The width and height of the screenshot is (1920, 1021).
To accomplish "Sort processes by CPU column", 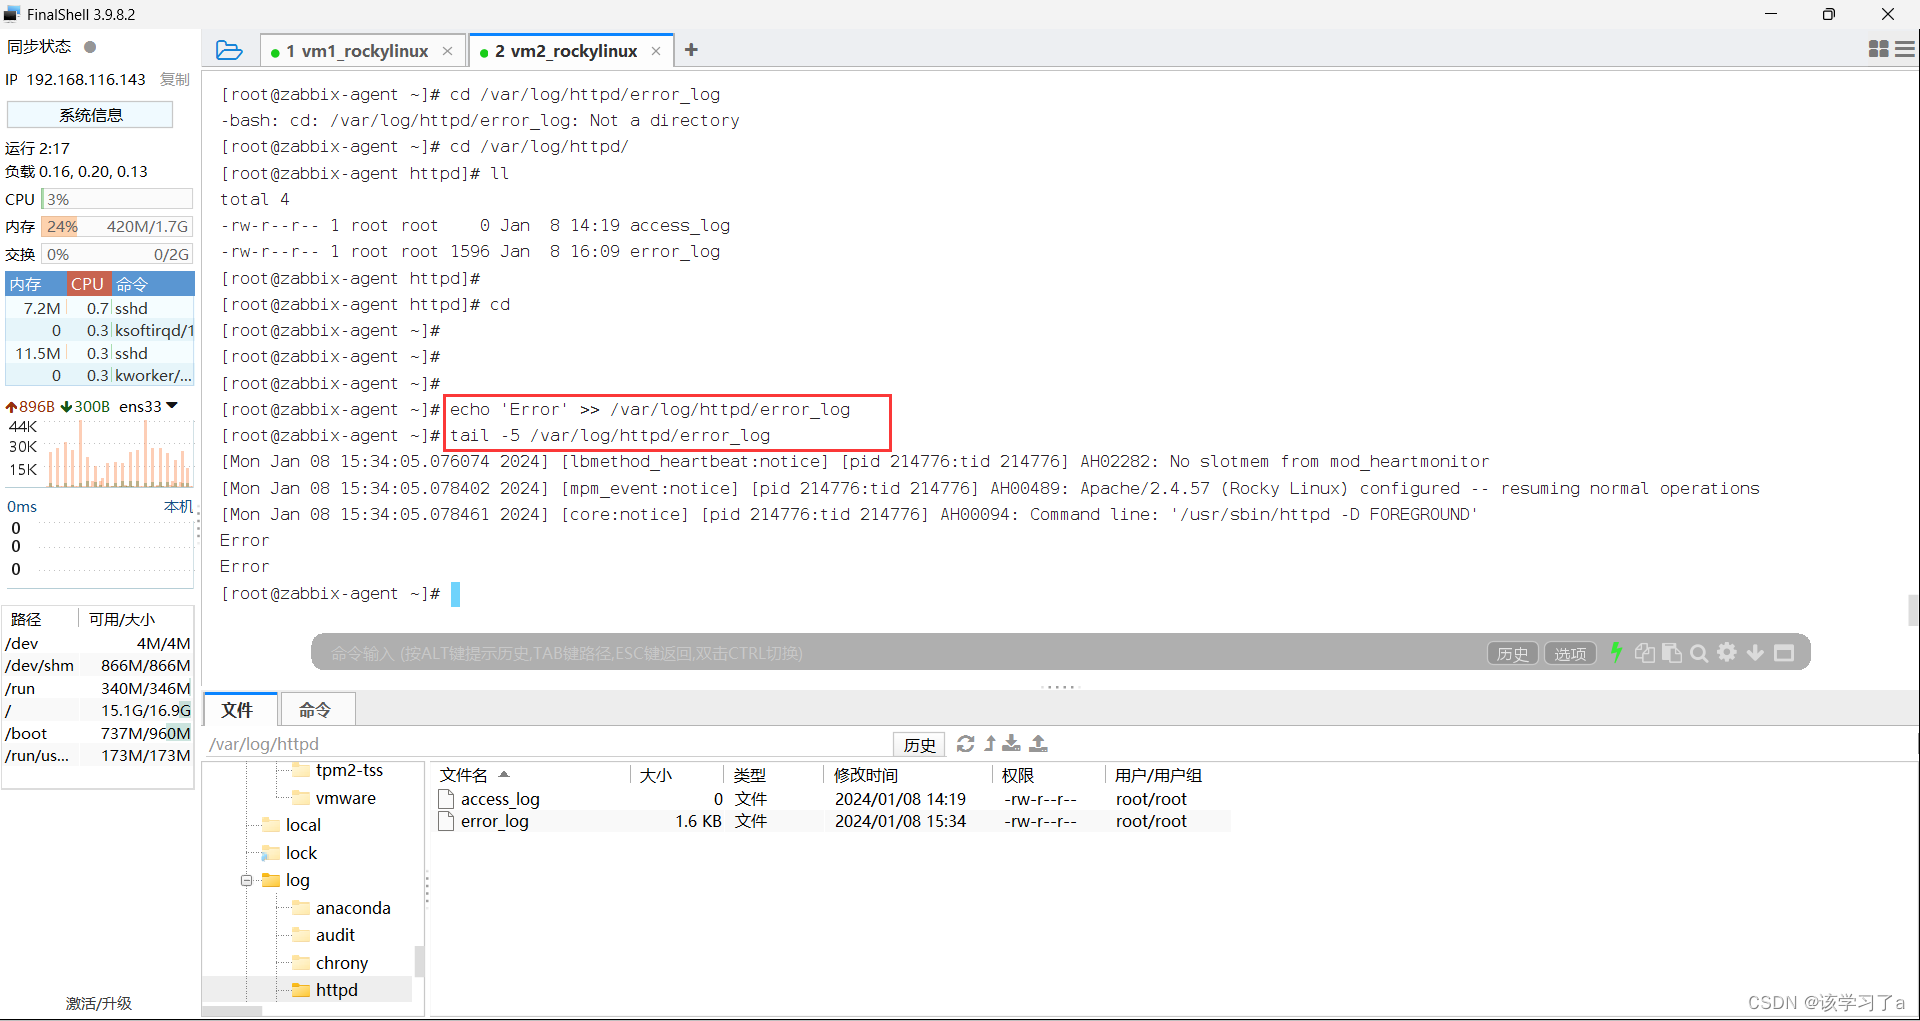I will click(88, 284).
